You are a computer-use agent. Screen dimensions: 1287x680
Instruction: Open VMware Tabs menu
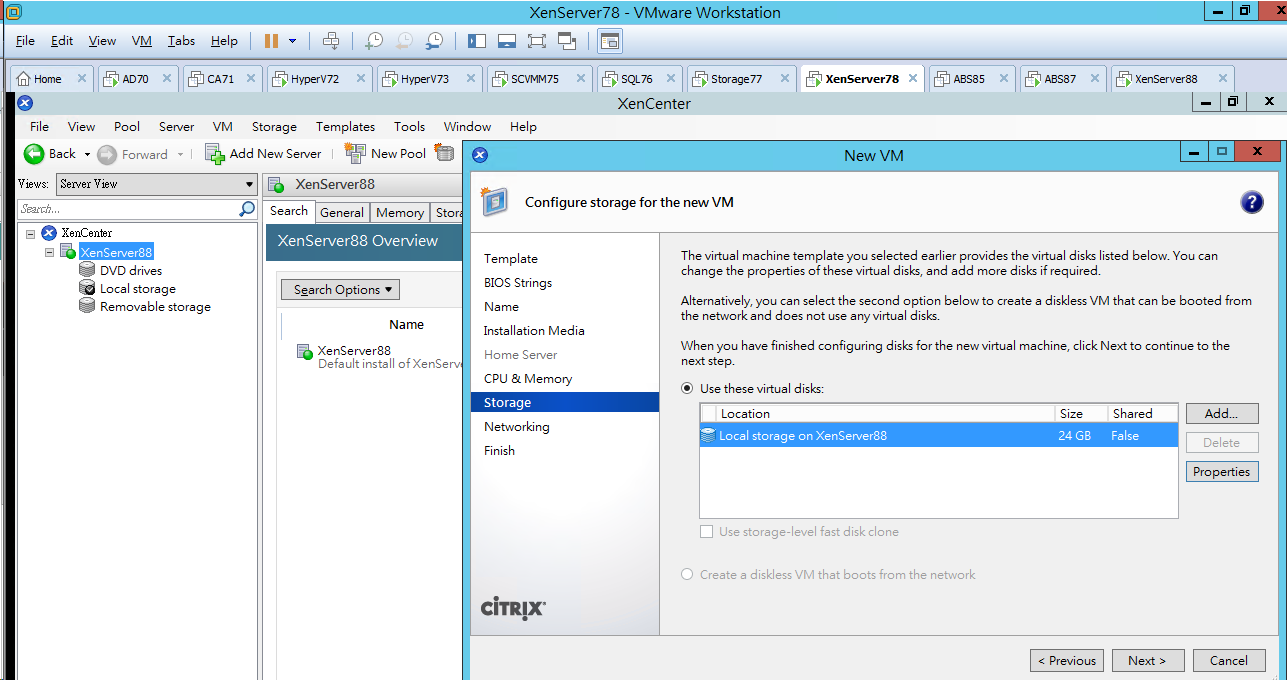tap(181, 41)
